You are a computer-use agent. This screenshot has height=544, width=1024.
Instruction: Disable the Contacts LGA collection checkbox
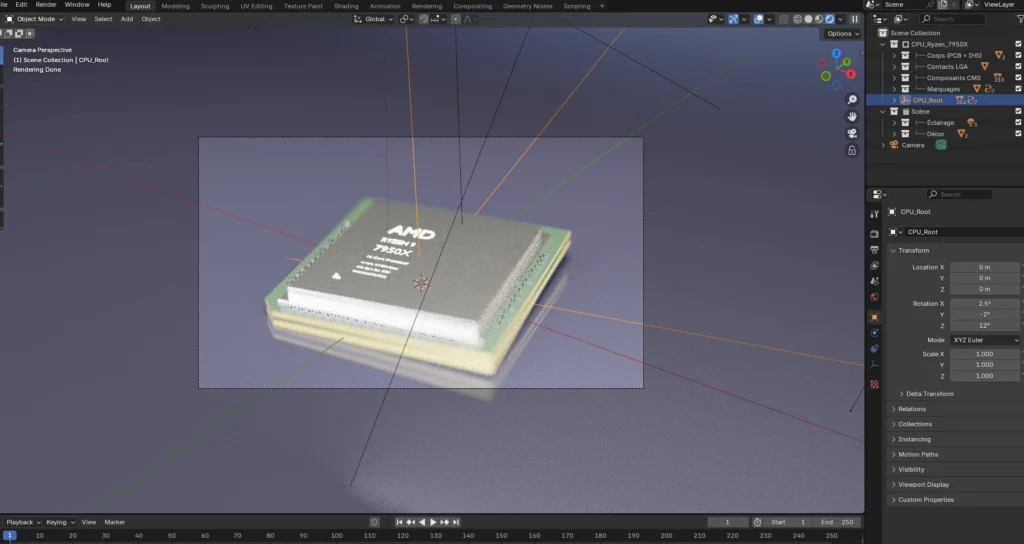[x=1018, y=67]
